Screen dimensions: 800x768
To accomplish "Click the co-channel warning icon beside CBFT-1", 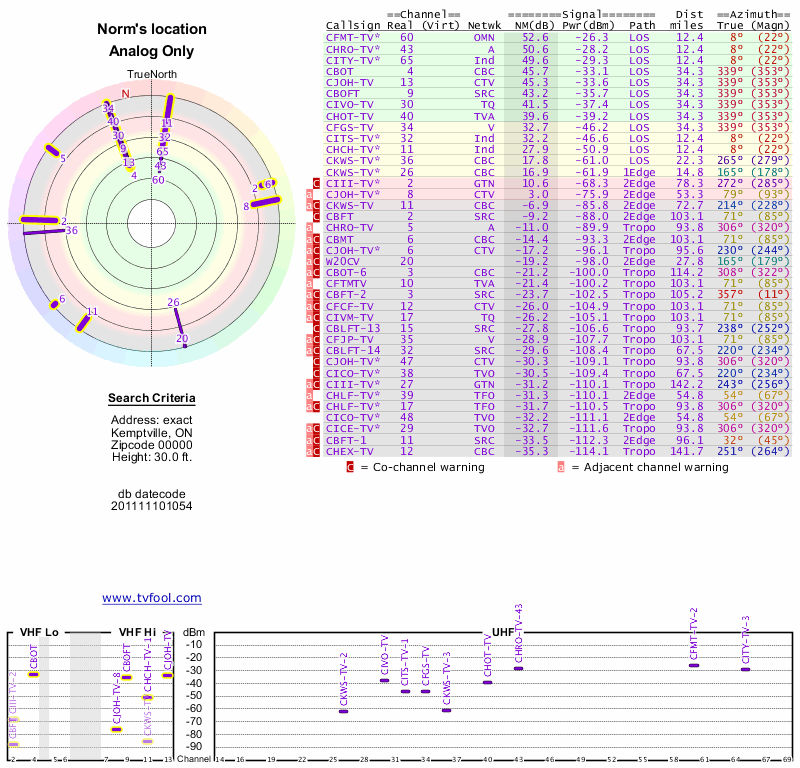I will 316,439.
